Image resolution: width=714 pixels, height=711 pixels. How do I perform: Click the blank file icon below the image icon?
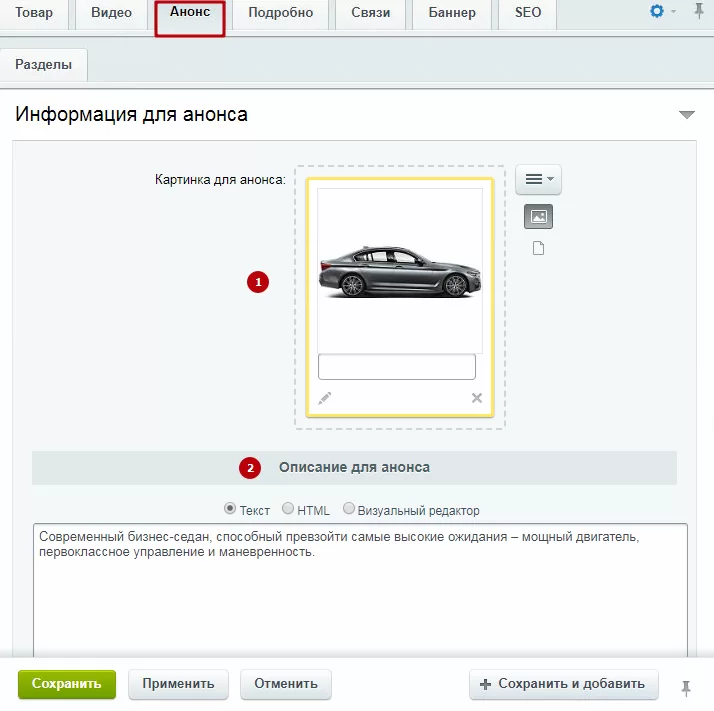(538, 248)
